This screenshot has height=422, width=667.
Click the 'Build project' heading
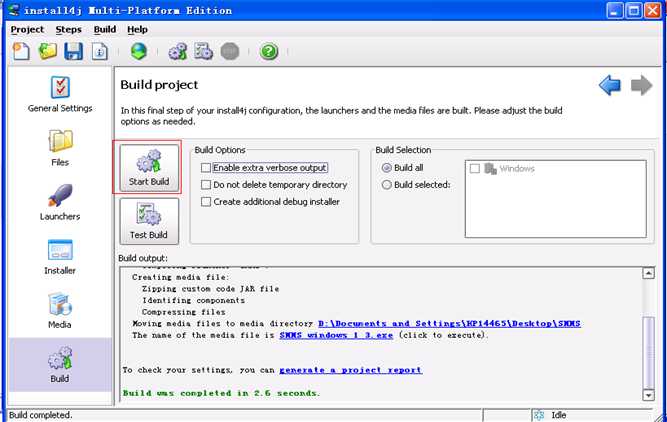point(159,85)
